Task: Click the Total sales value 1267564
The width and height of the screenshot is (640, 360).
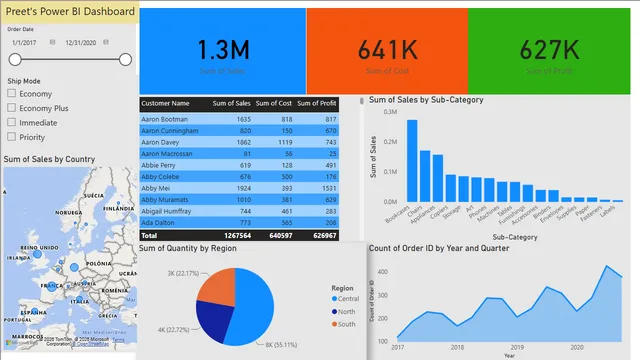Action: 238,236
